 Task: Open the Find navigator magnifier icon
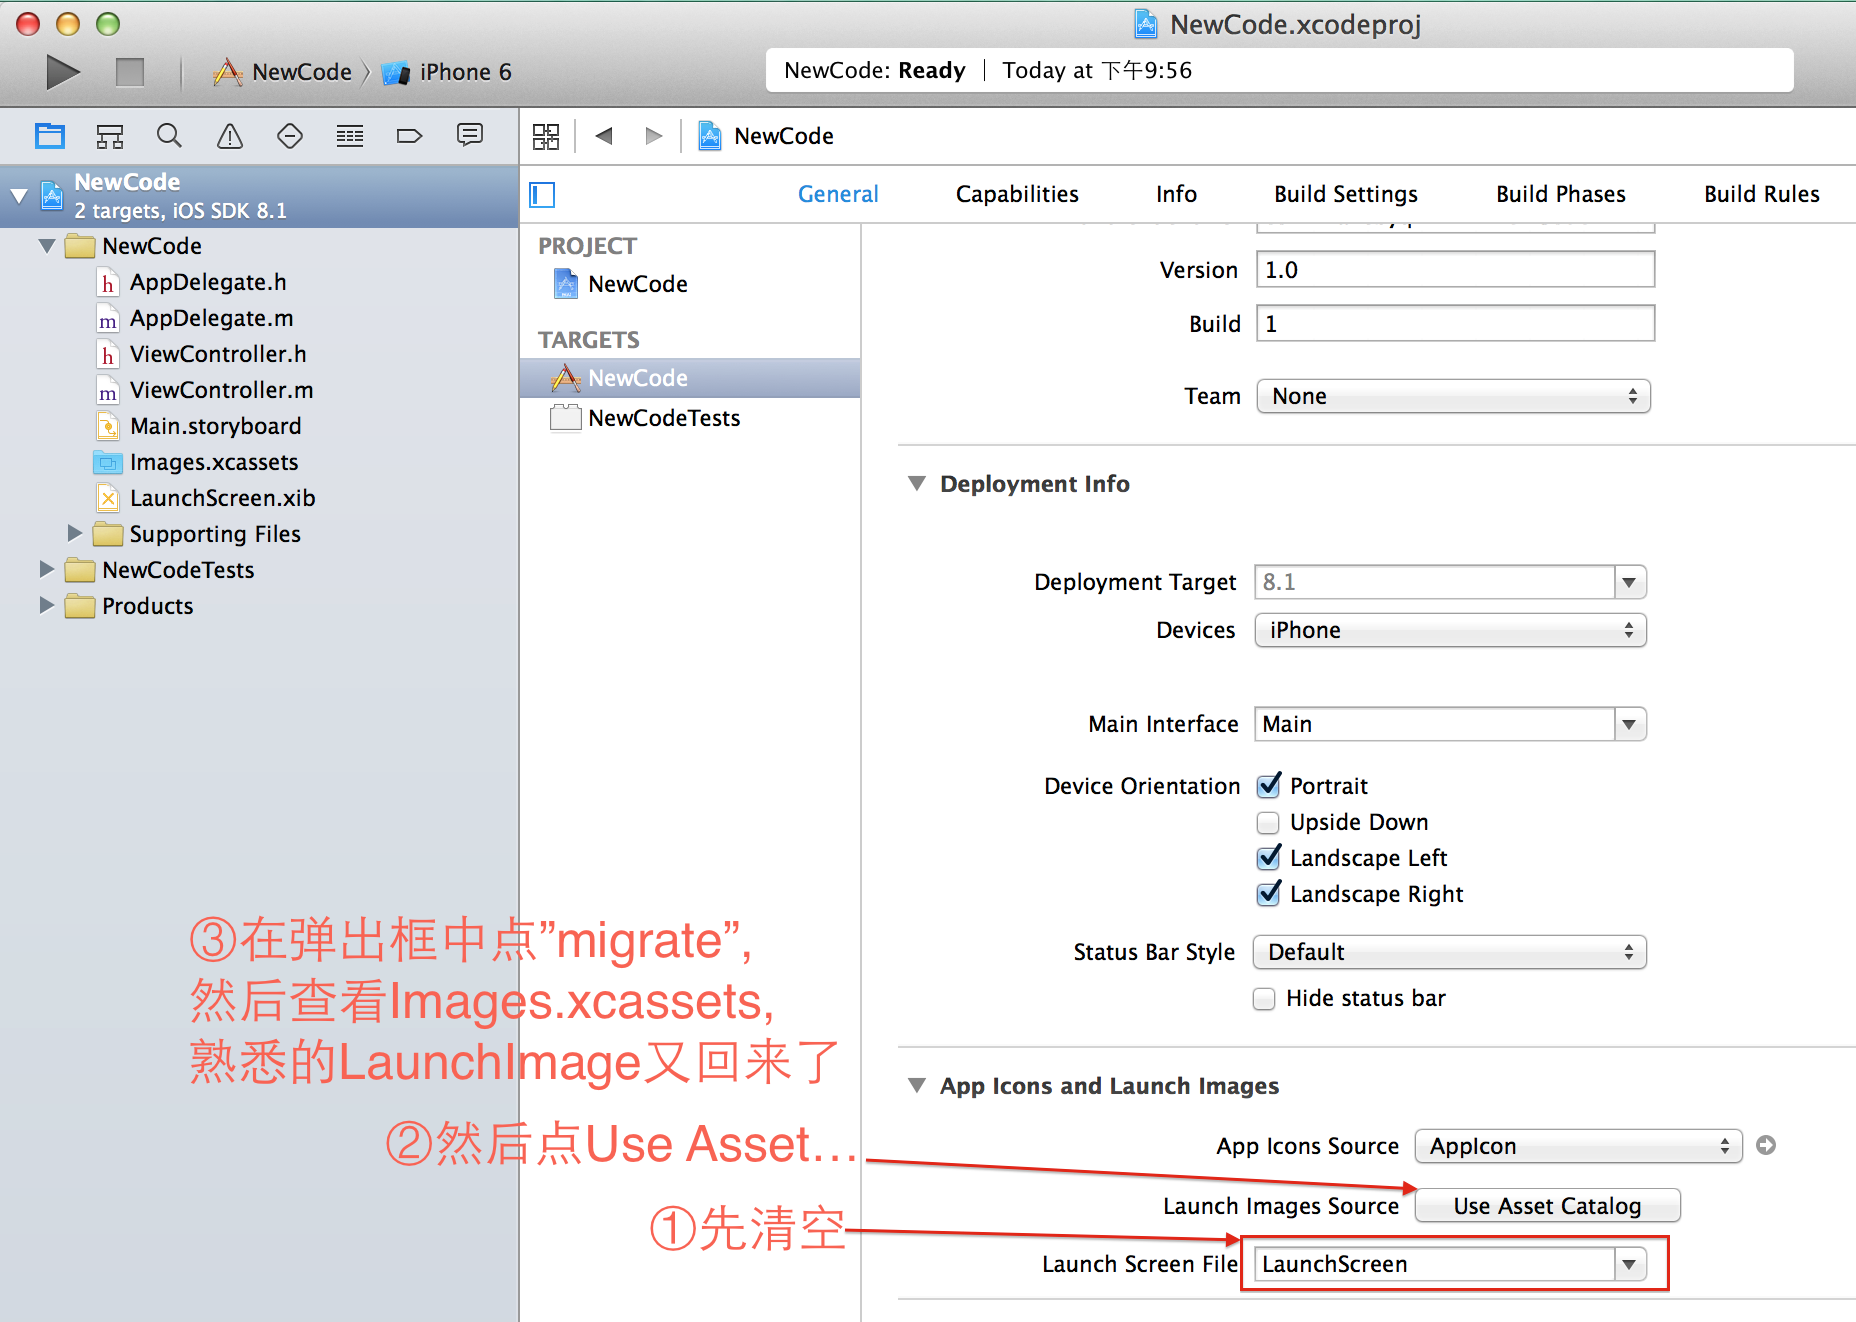pyautogui.click(x=170, y=136)
